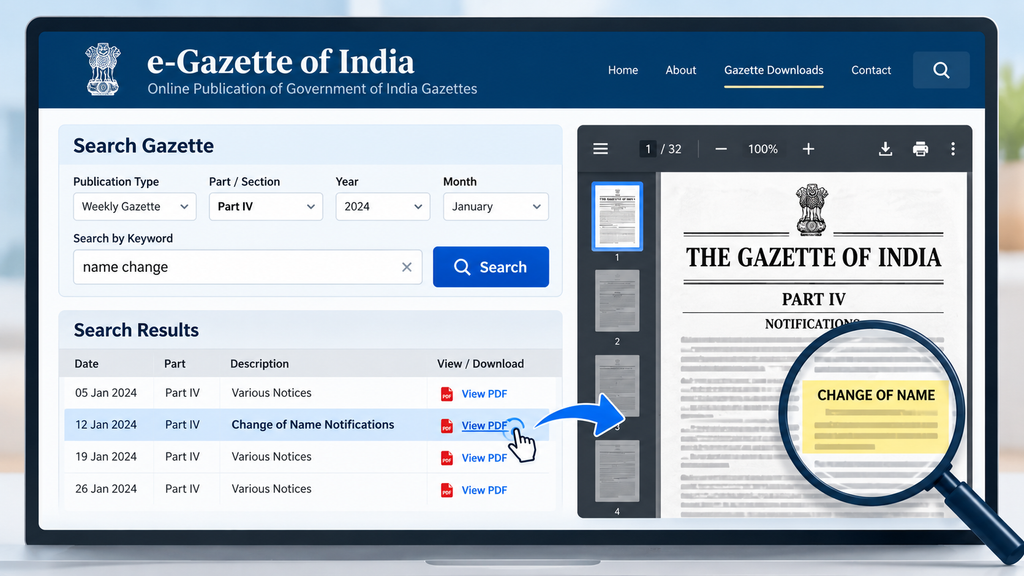This screenshot has width=1024, height=576.
Task: Open the Publication Type dropdown Weekly Gazette
Action: point(135,206)
